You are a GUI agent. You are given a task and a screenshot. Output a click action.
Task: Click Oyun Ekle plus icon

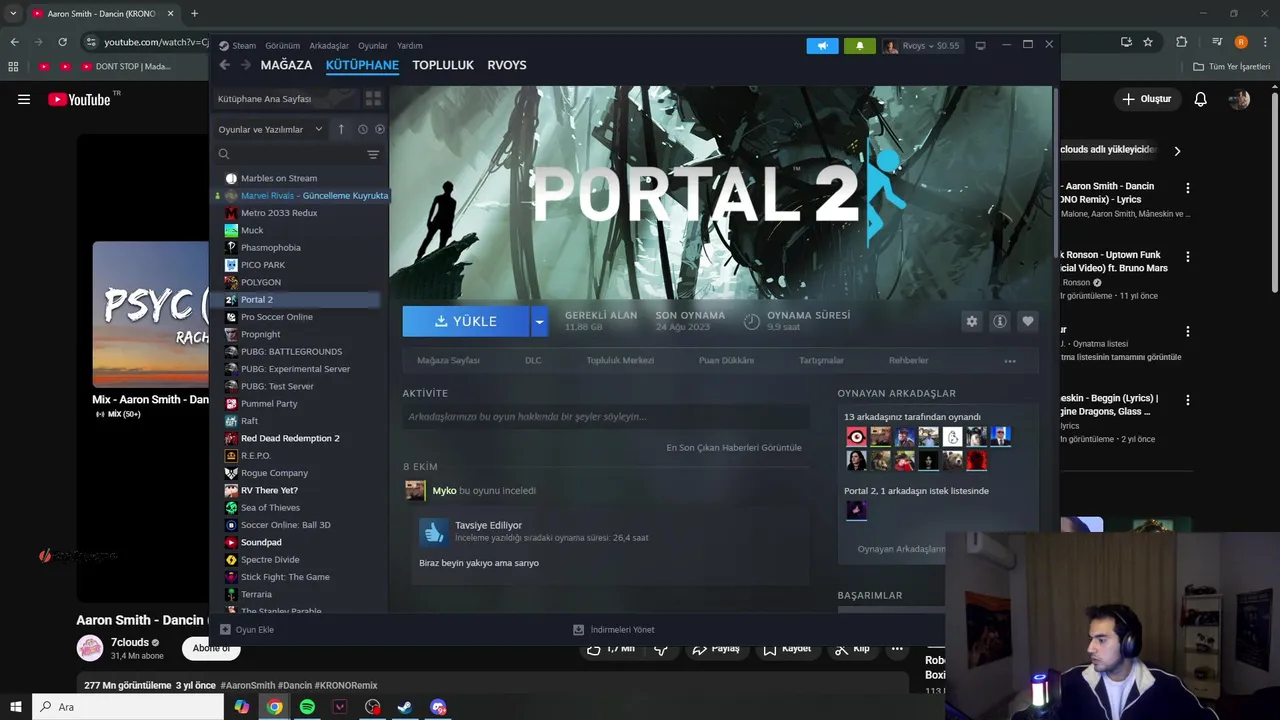click(225, 630)
